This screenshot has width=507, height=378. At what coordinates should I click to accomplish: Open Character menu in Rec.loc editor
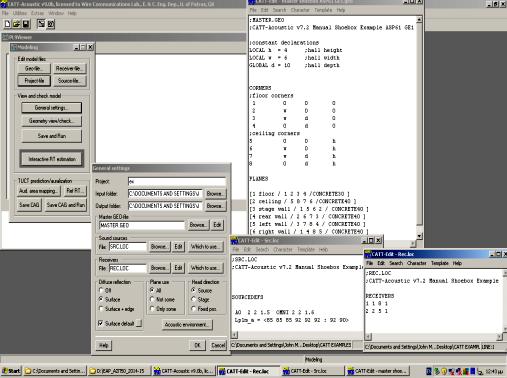click(x=417, y=263)
